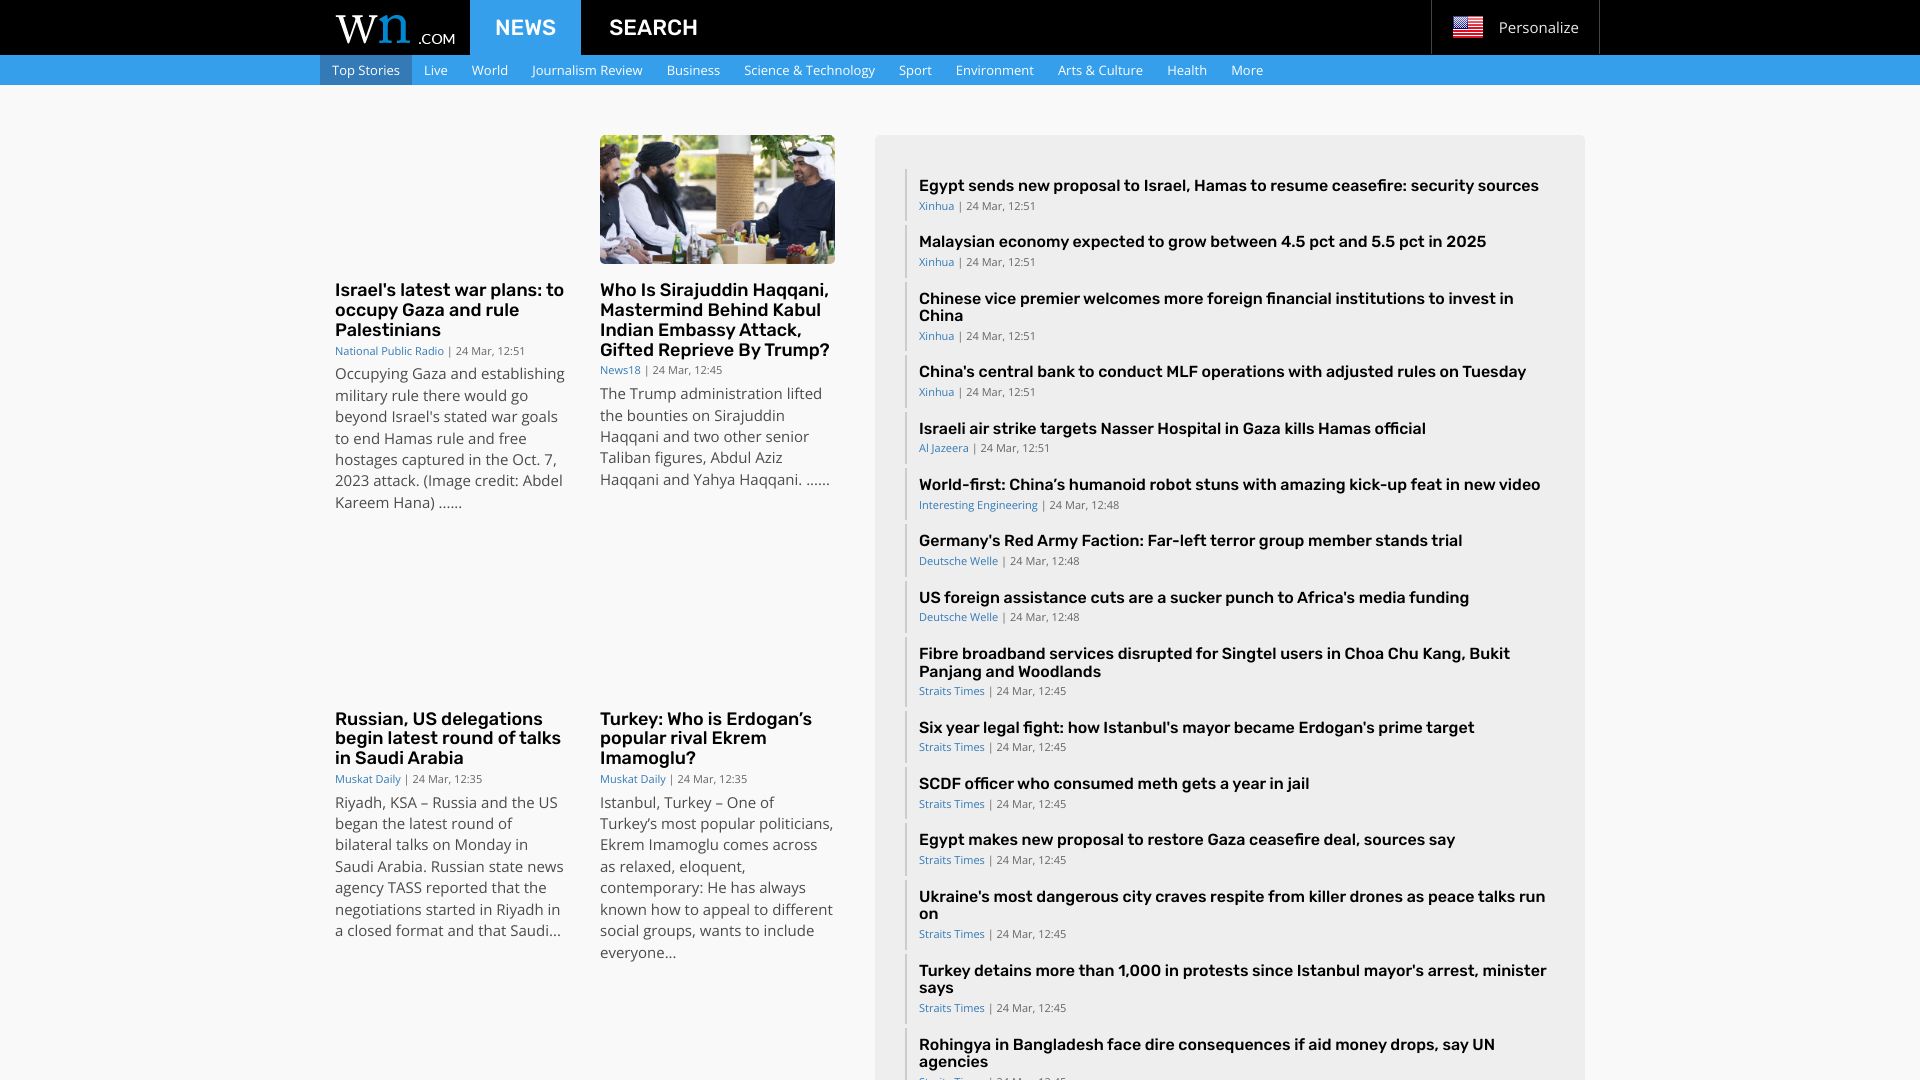
Task: Switch to the SEARCH tab
Action: click(653, 27)
